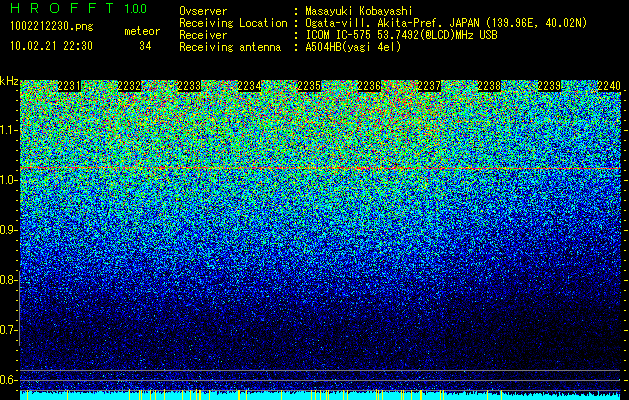629x400 pixels.
Task: Click the 'Receiving antenna' field label
Action: [230, 47]
